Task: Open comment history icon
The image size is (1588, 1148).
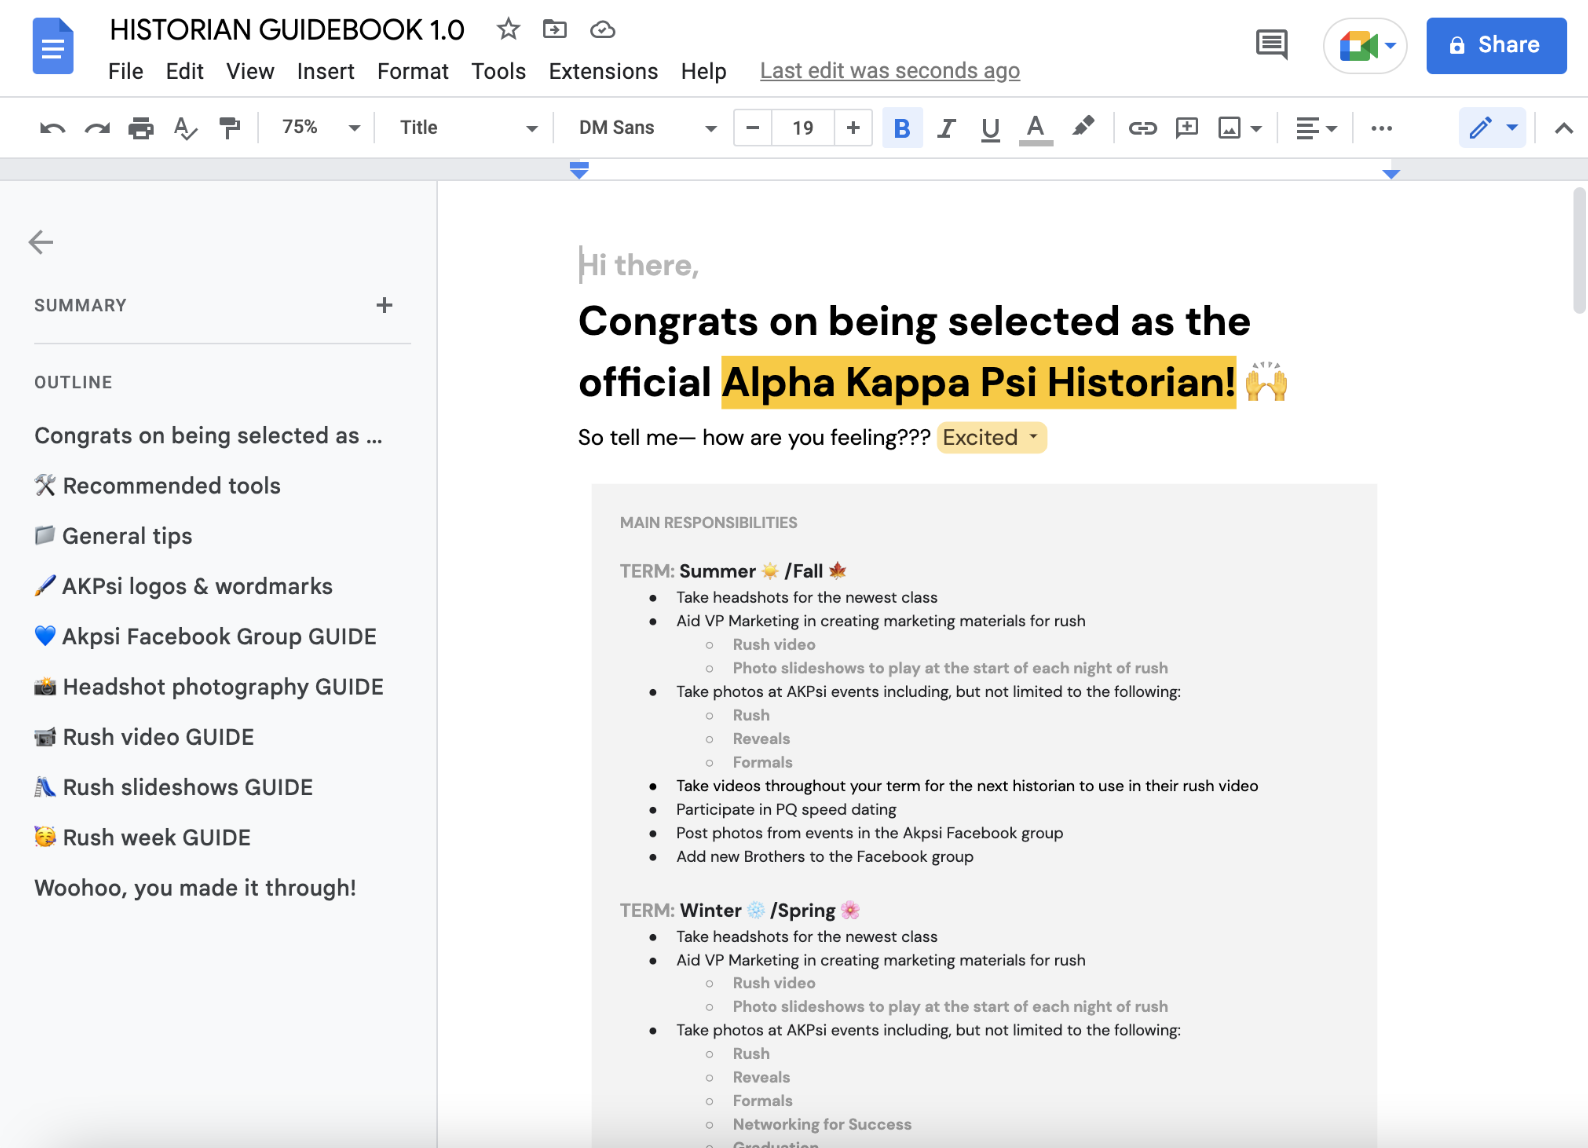Action: point(1272,45)
